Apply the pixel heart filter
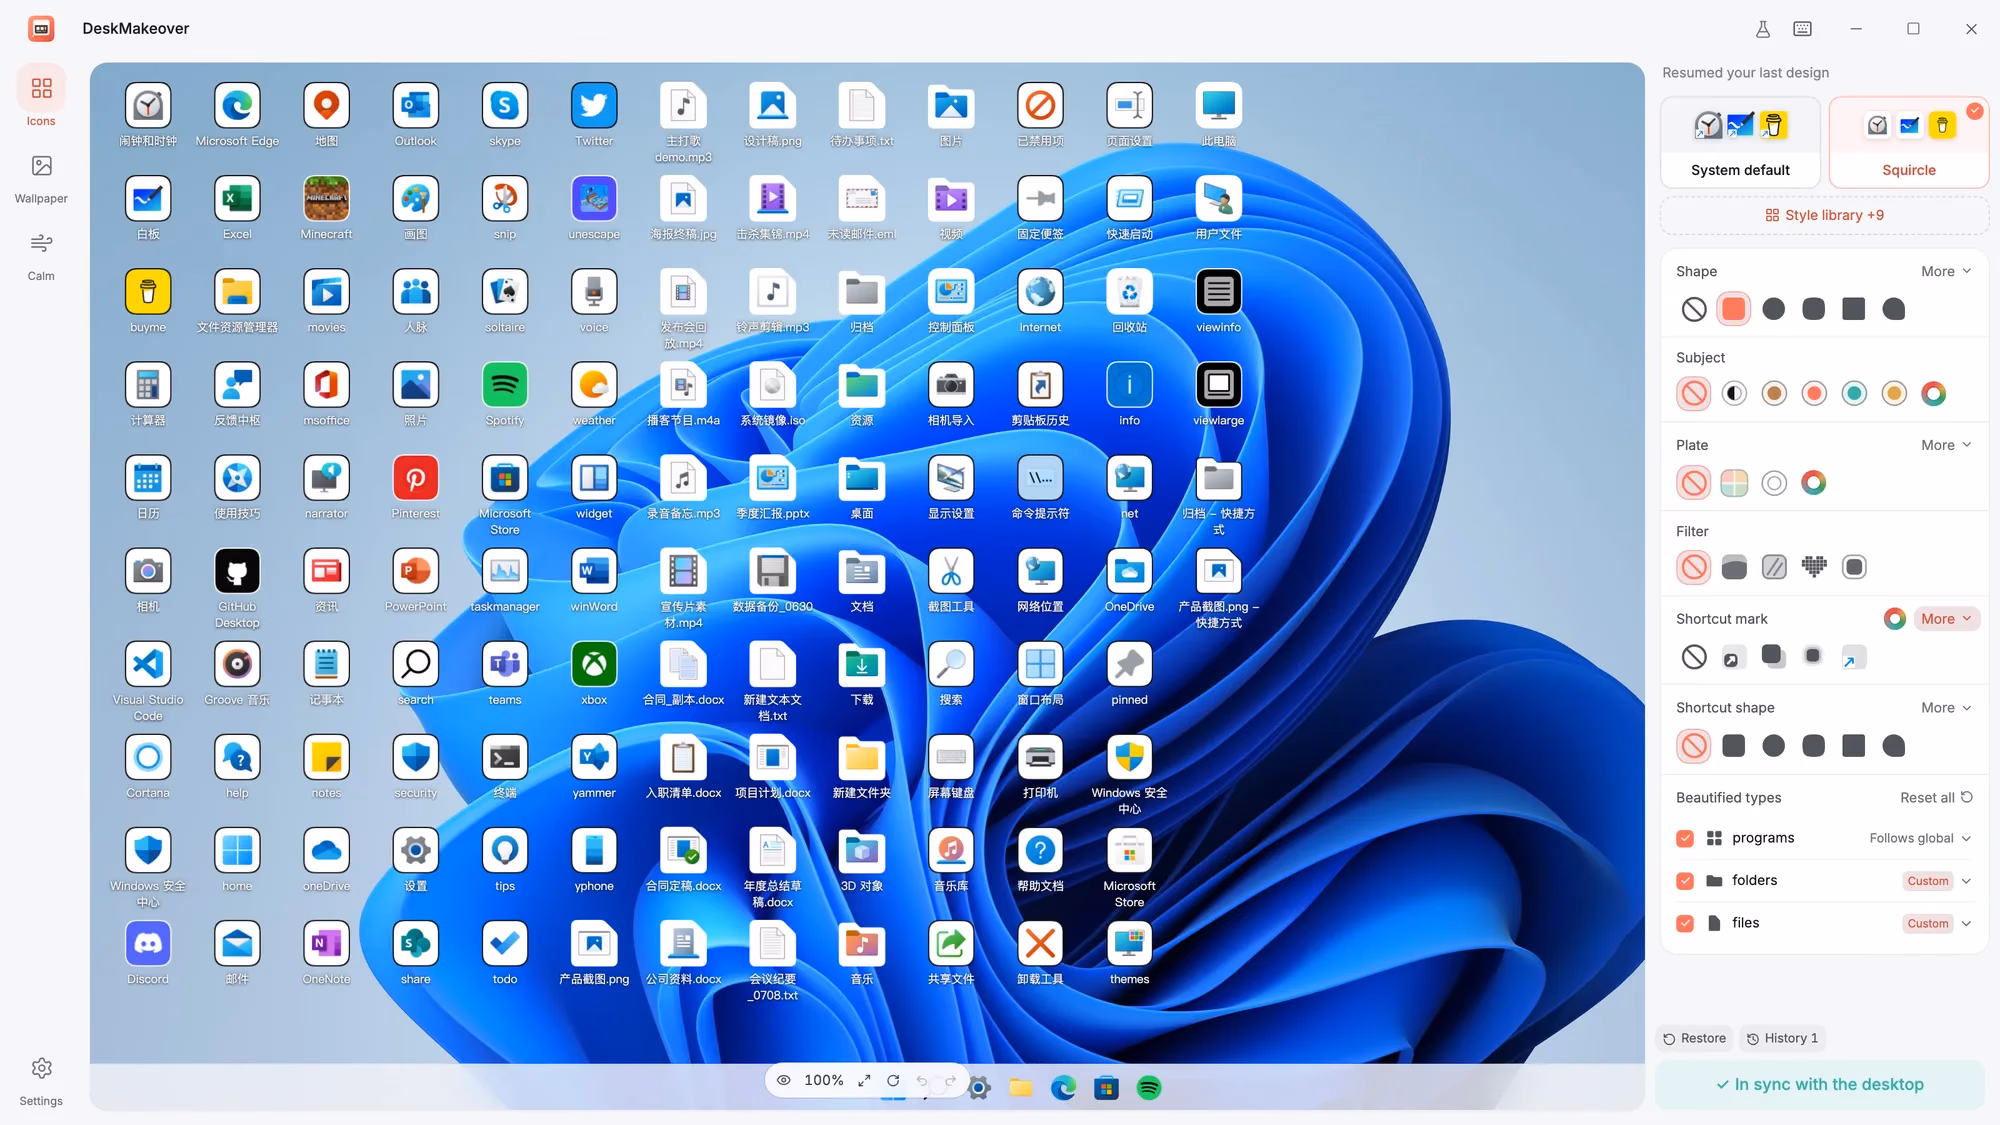 pyautogui.click(x=1814, y=567)
